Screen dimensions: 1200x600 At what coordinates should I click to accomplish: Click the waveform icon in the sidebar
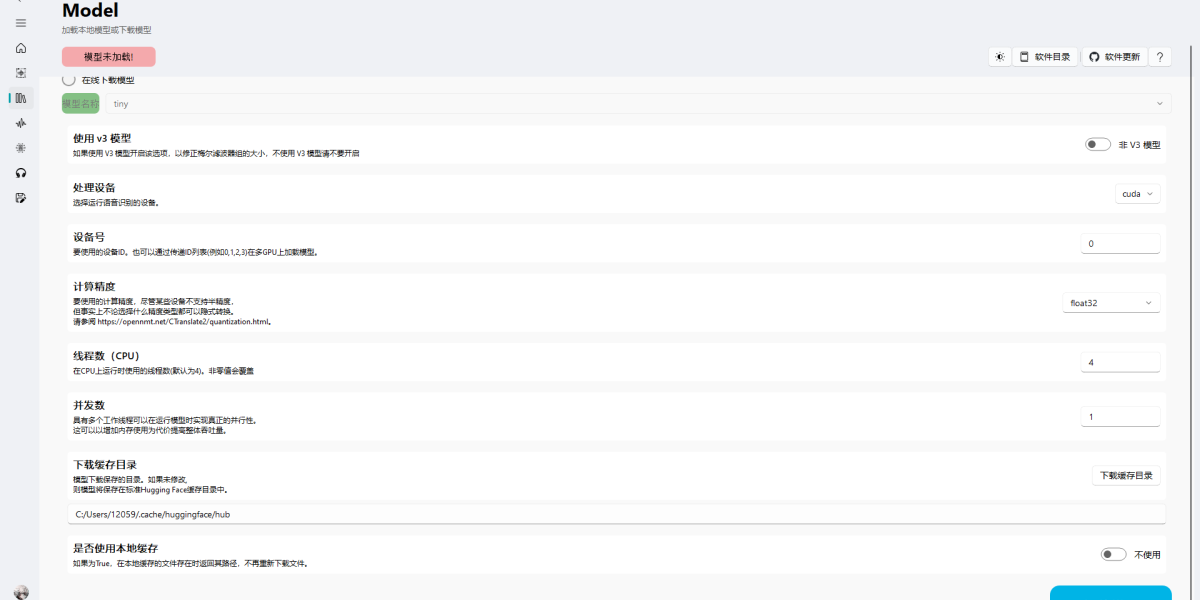21,123
